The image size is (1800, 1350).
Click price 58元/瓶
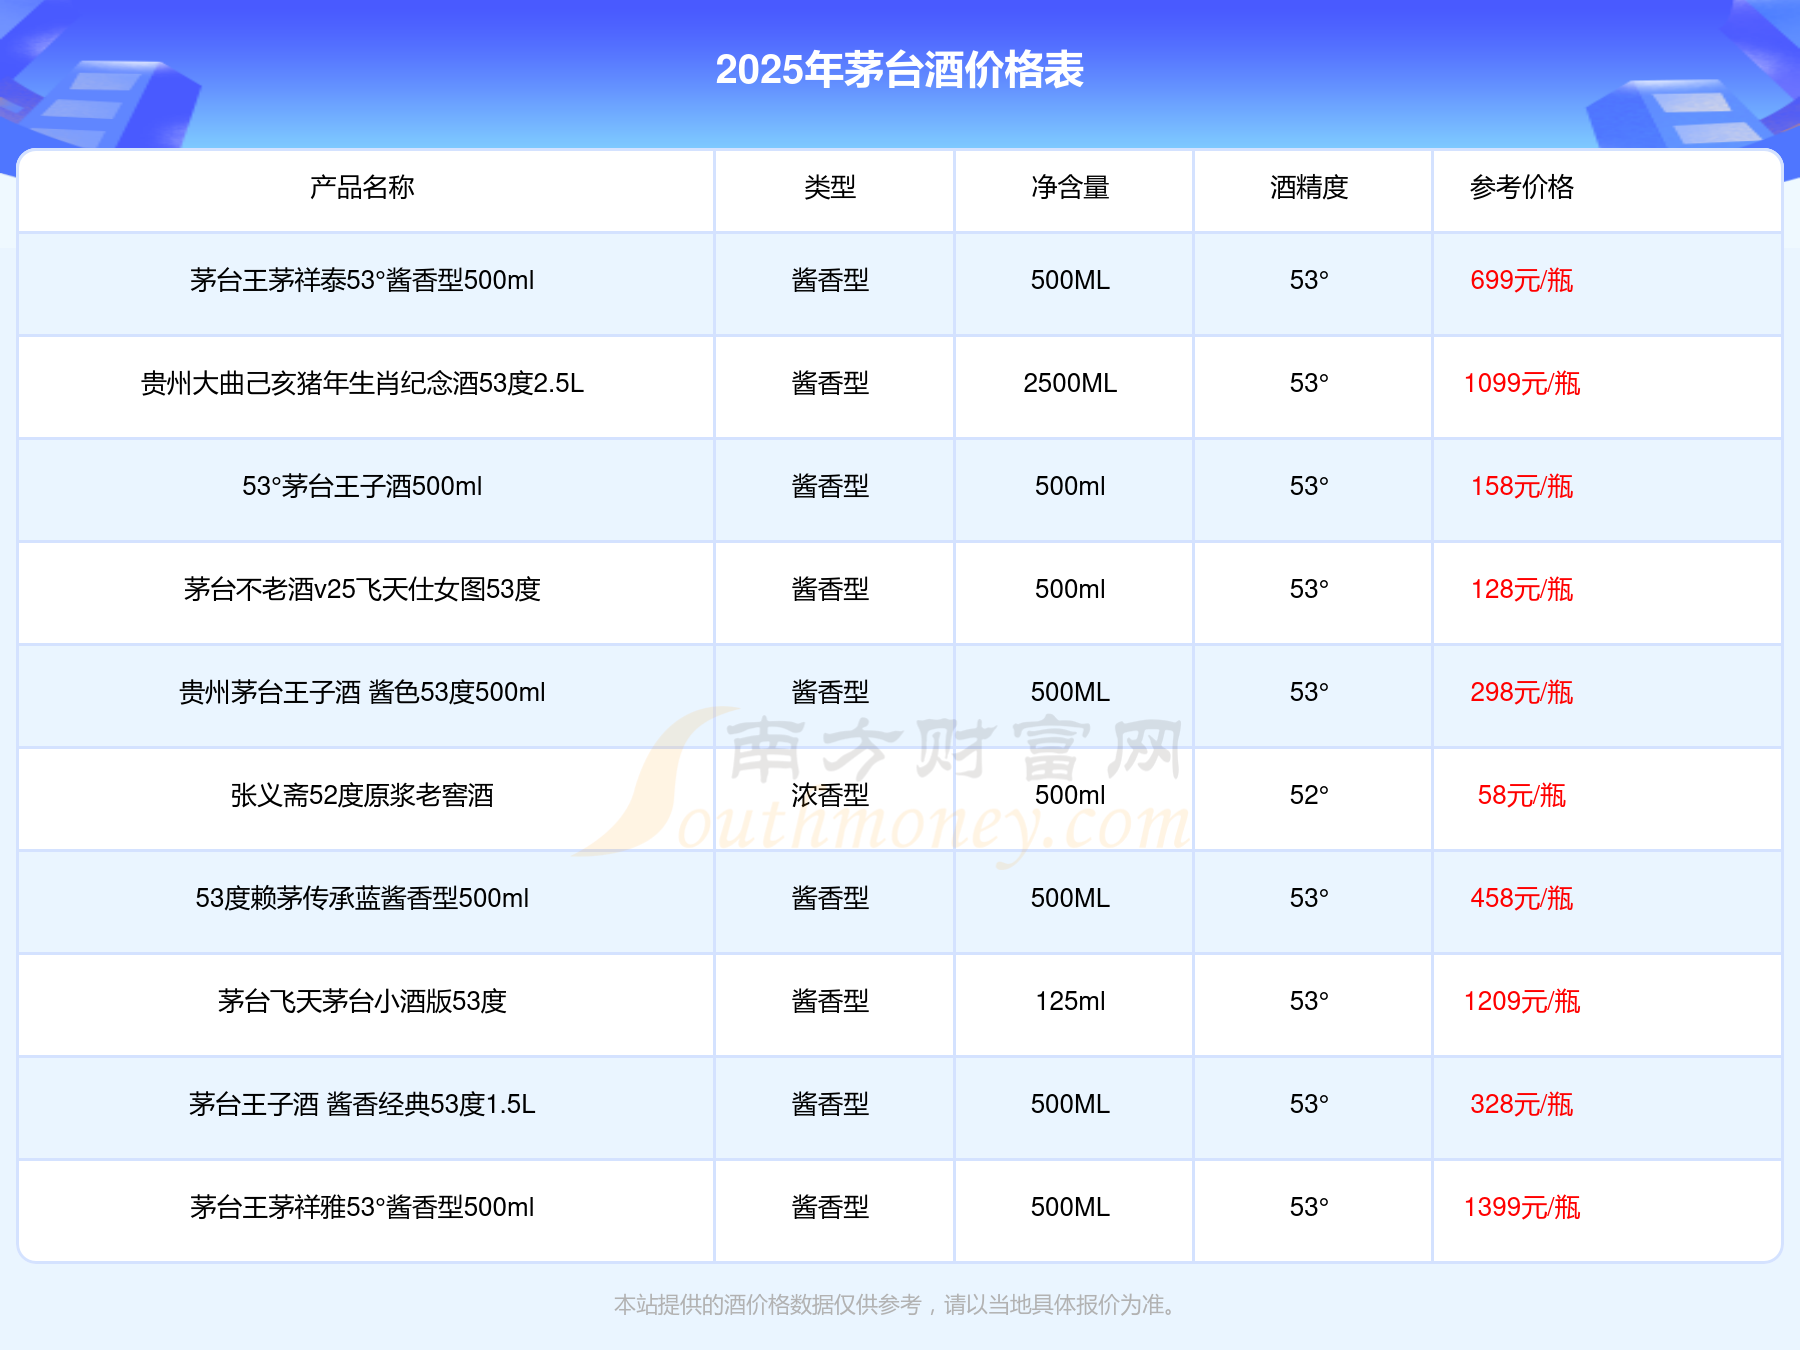[1522, 795]
